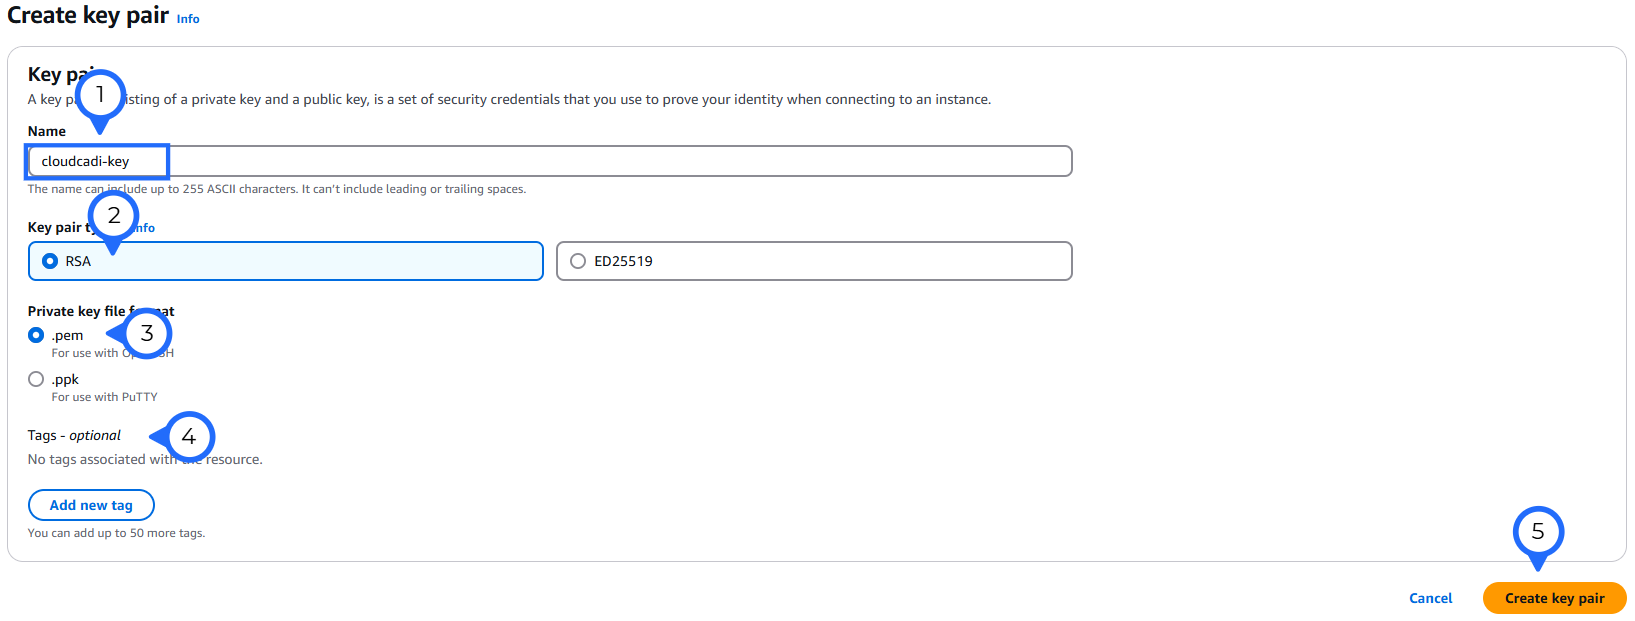Viewport: 1635px width, 621px height.
Task: Click the numbered step 5 callout marker
Action: [1537, 532]
